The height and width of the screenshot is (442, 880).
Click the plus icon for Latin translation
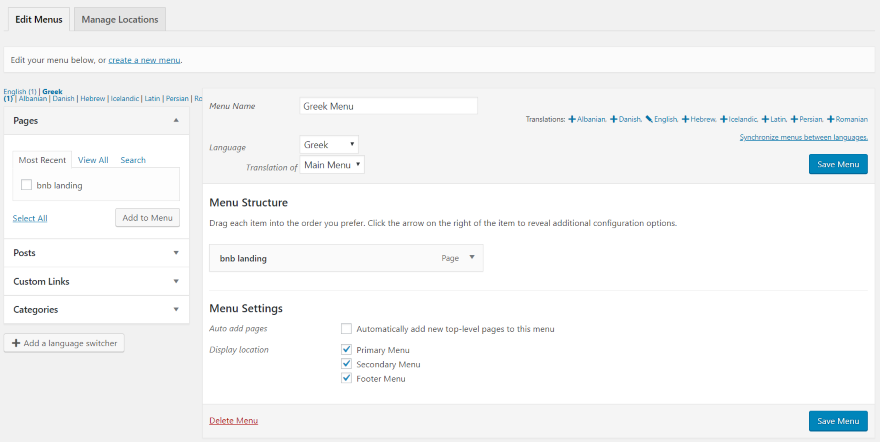[x=765, y=119]
